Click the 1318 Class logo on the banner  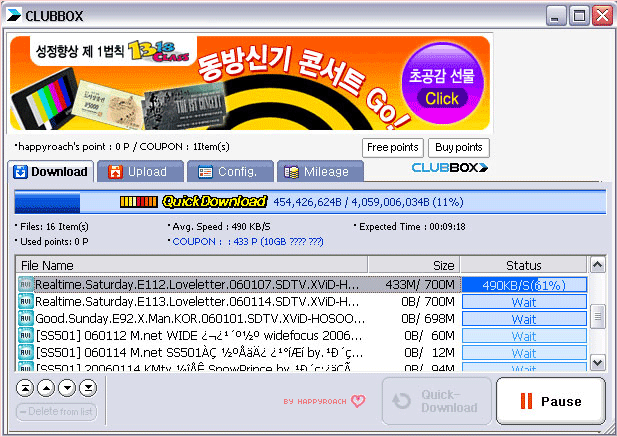tap(158, 52)
